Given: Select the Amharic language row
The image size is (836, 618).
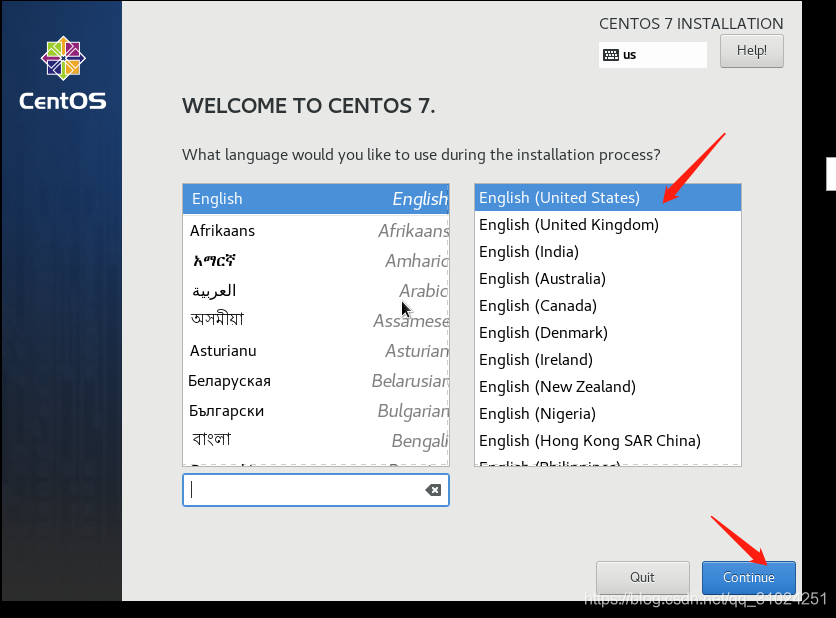Looking at the screenshot, I should [x=316, y=261].
